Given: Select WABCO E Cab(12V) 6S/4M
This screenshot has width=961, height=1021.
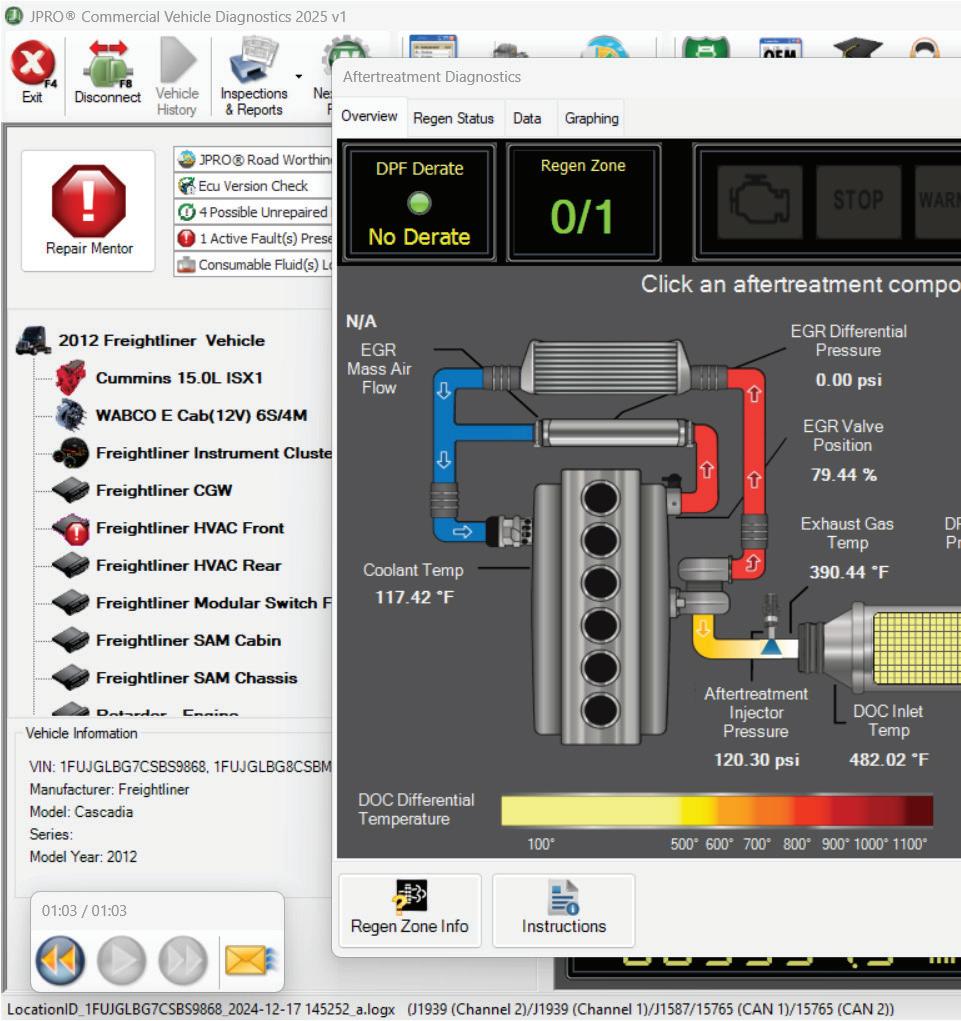Looking at the screenshot, I should 201,415.
